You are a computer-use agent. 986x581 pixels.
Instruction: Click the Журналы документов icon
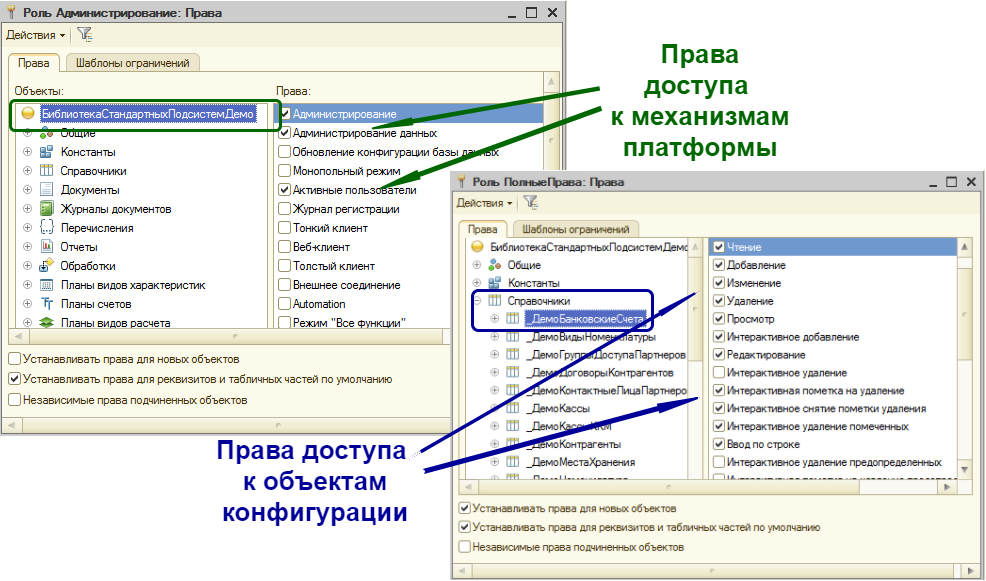[46, 209]
